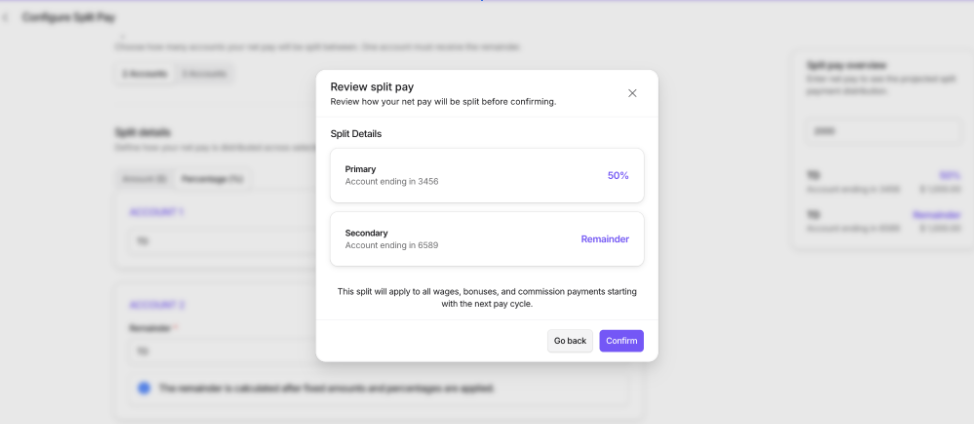Close the Review split pay dialog
This screenshot has height=424, width=974.
(632, 93)
